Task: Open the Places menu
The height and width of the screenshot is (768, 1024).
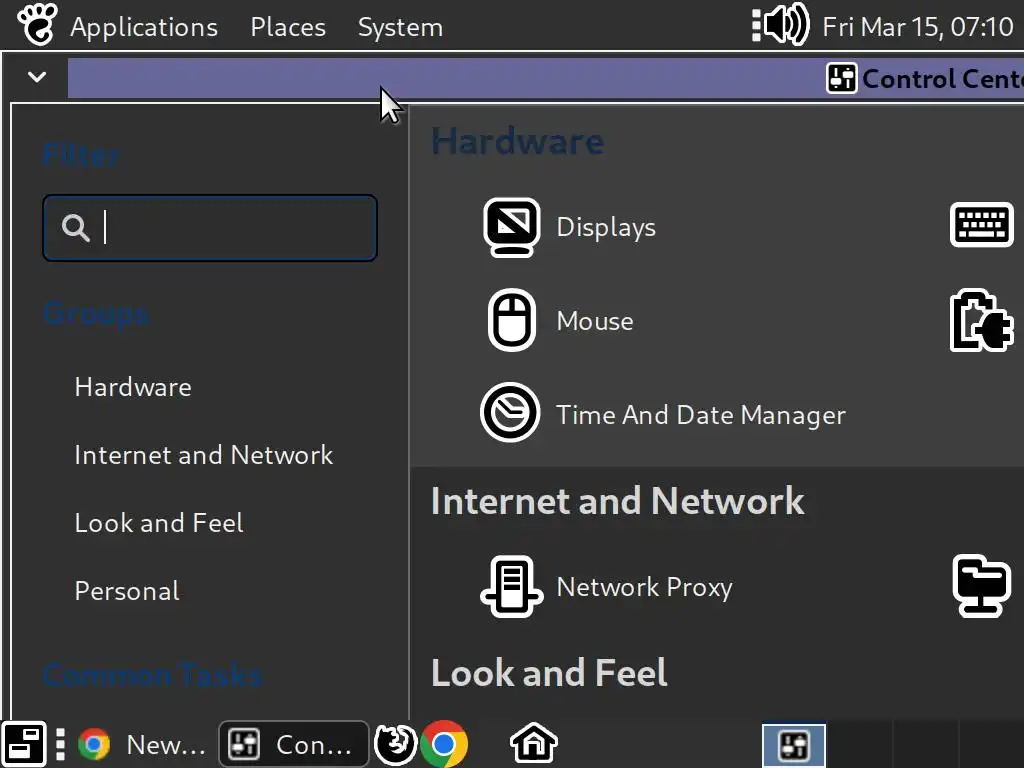Action: pos(288,27)
